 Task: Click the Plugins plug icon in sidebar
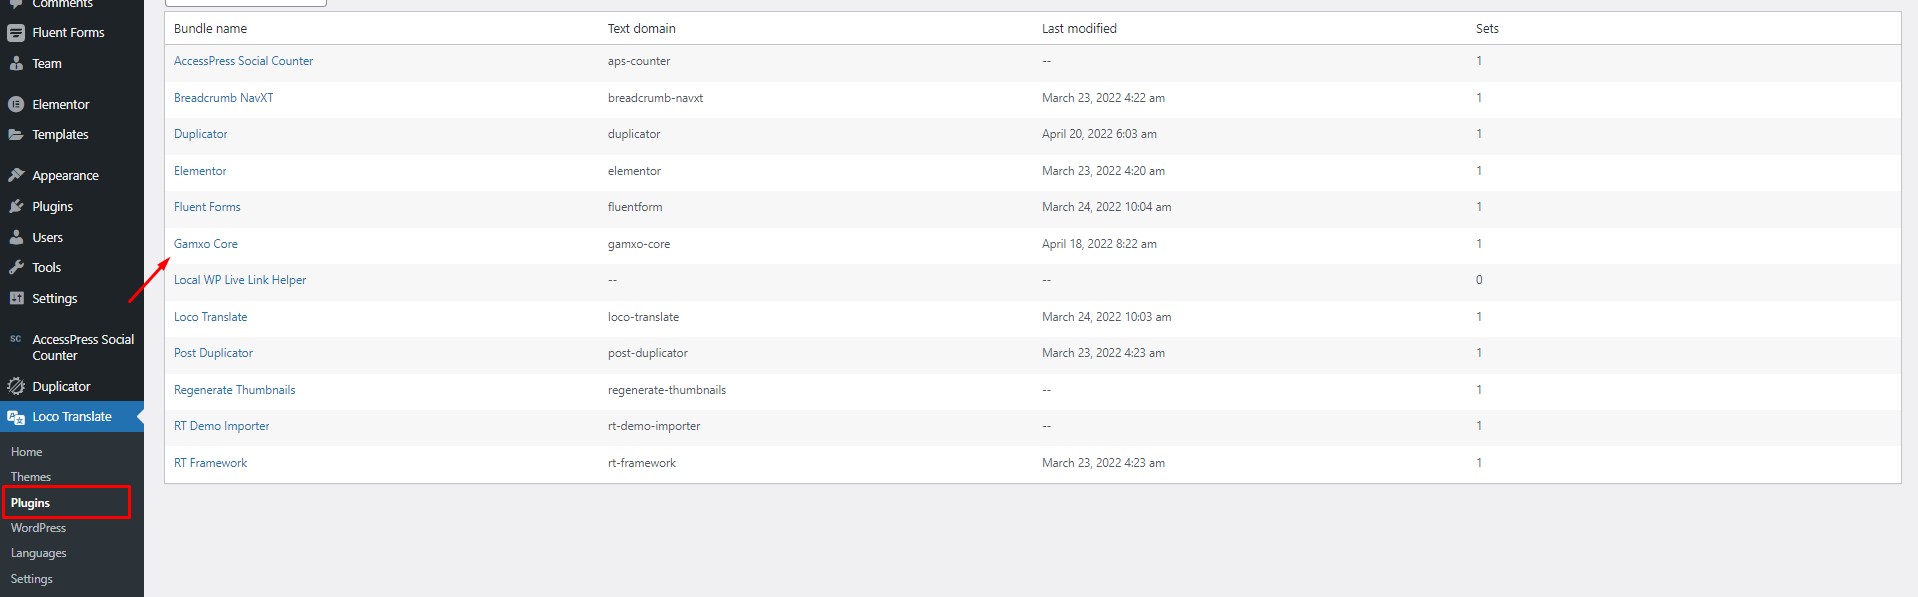point(16,206)
